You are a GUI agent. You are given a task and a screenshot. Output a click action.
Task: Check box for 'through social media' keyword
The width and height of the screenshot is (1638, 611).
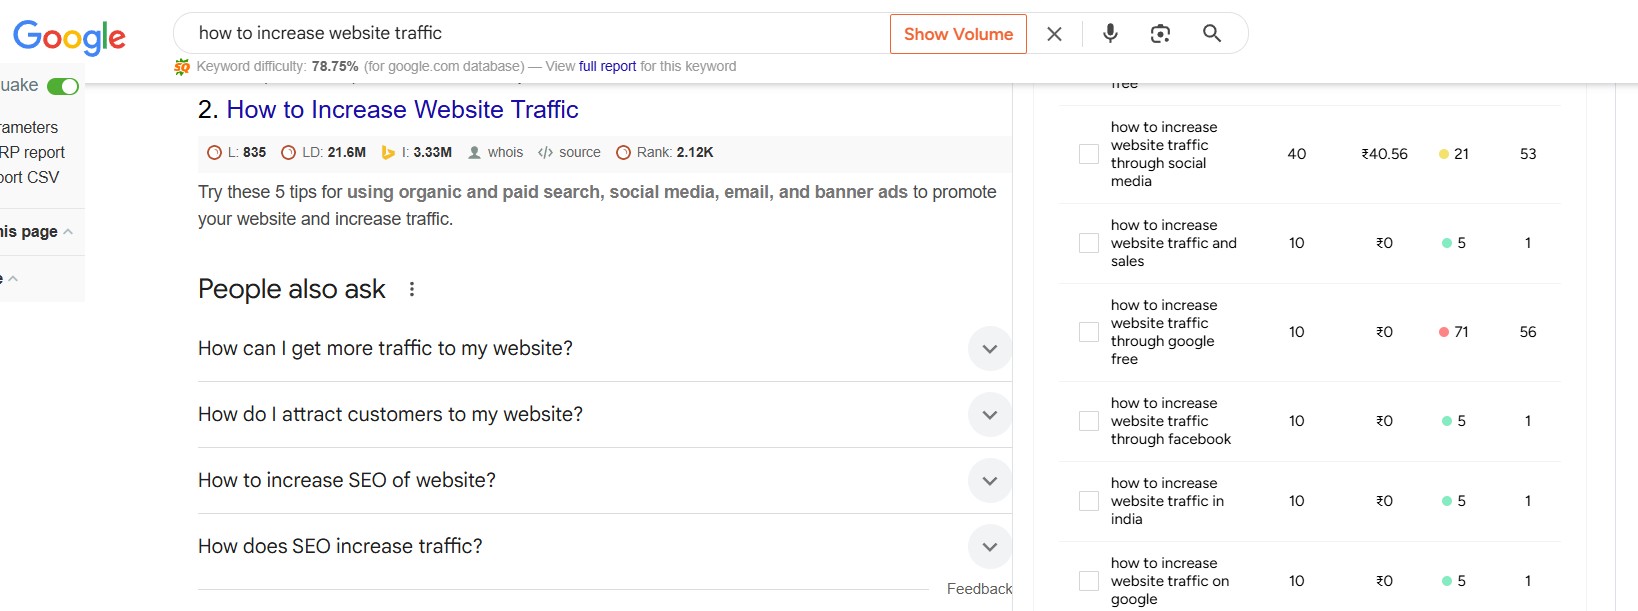[x=1089, y=154]
